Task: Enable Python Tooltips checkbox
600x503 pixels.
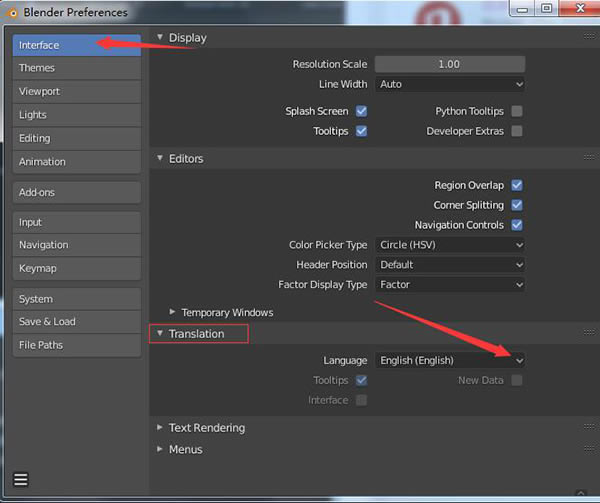Action: (x=517, y=111)
